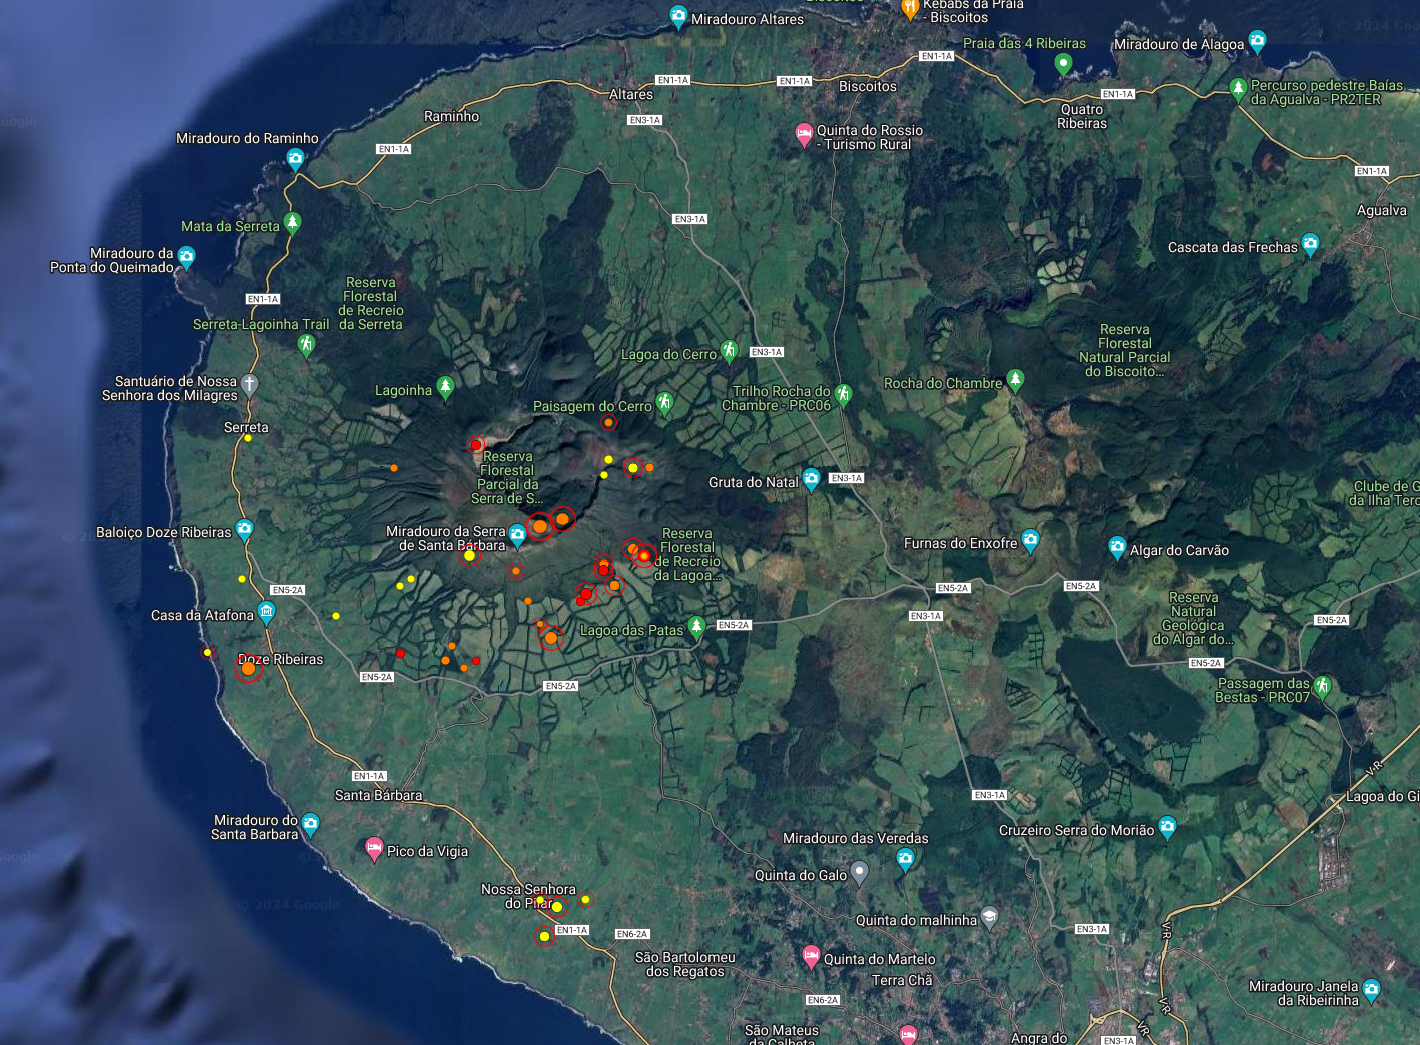Click the Miradouro Altares camera icon

(x=678, y=16)
